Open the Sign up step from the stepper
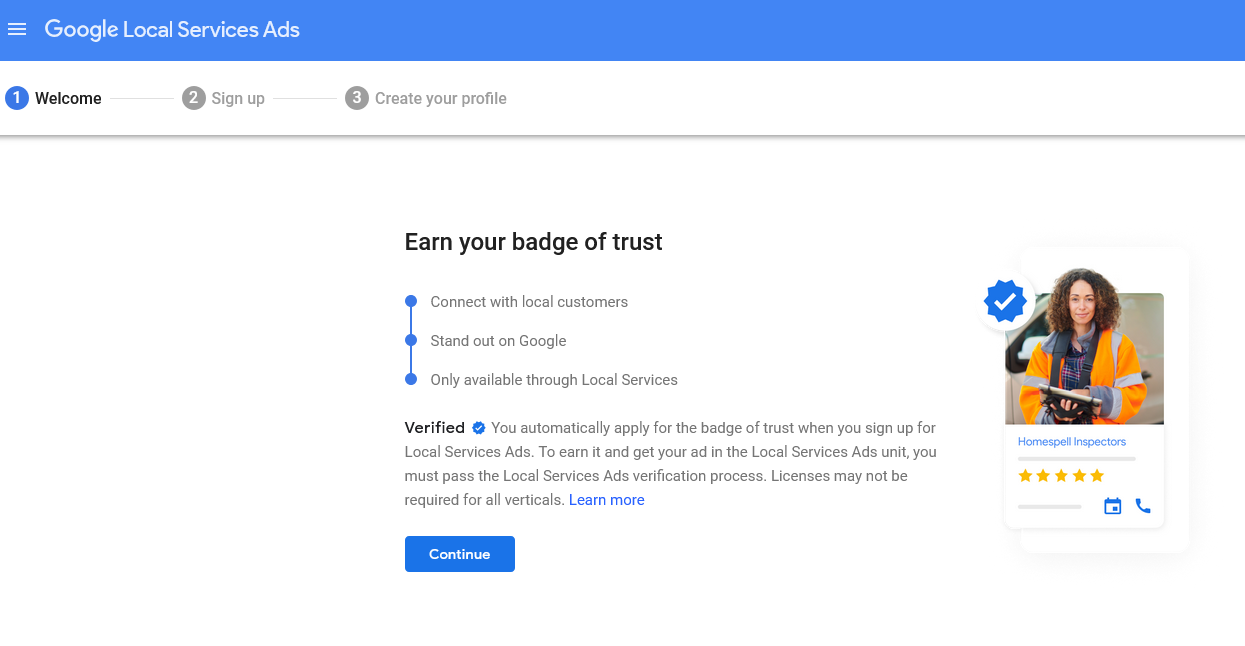1245x646 pixels. click(238, 98)
